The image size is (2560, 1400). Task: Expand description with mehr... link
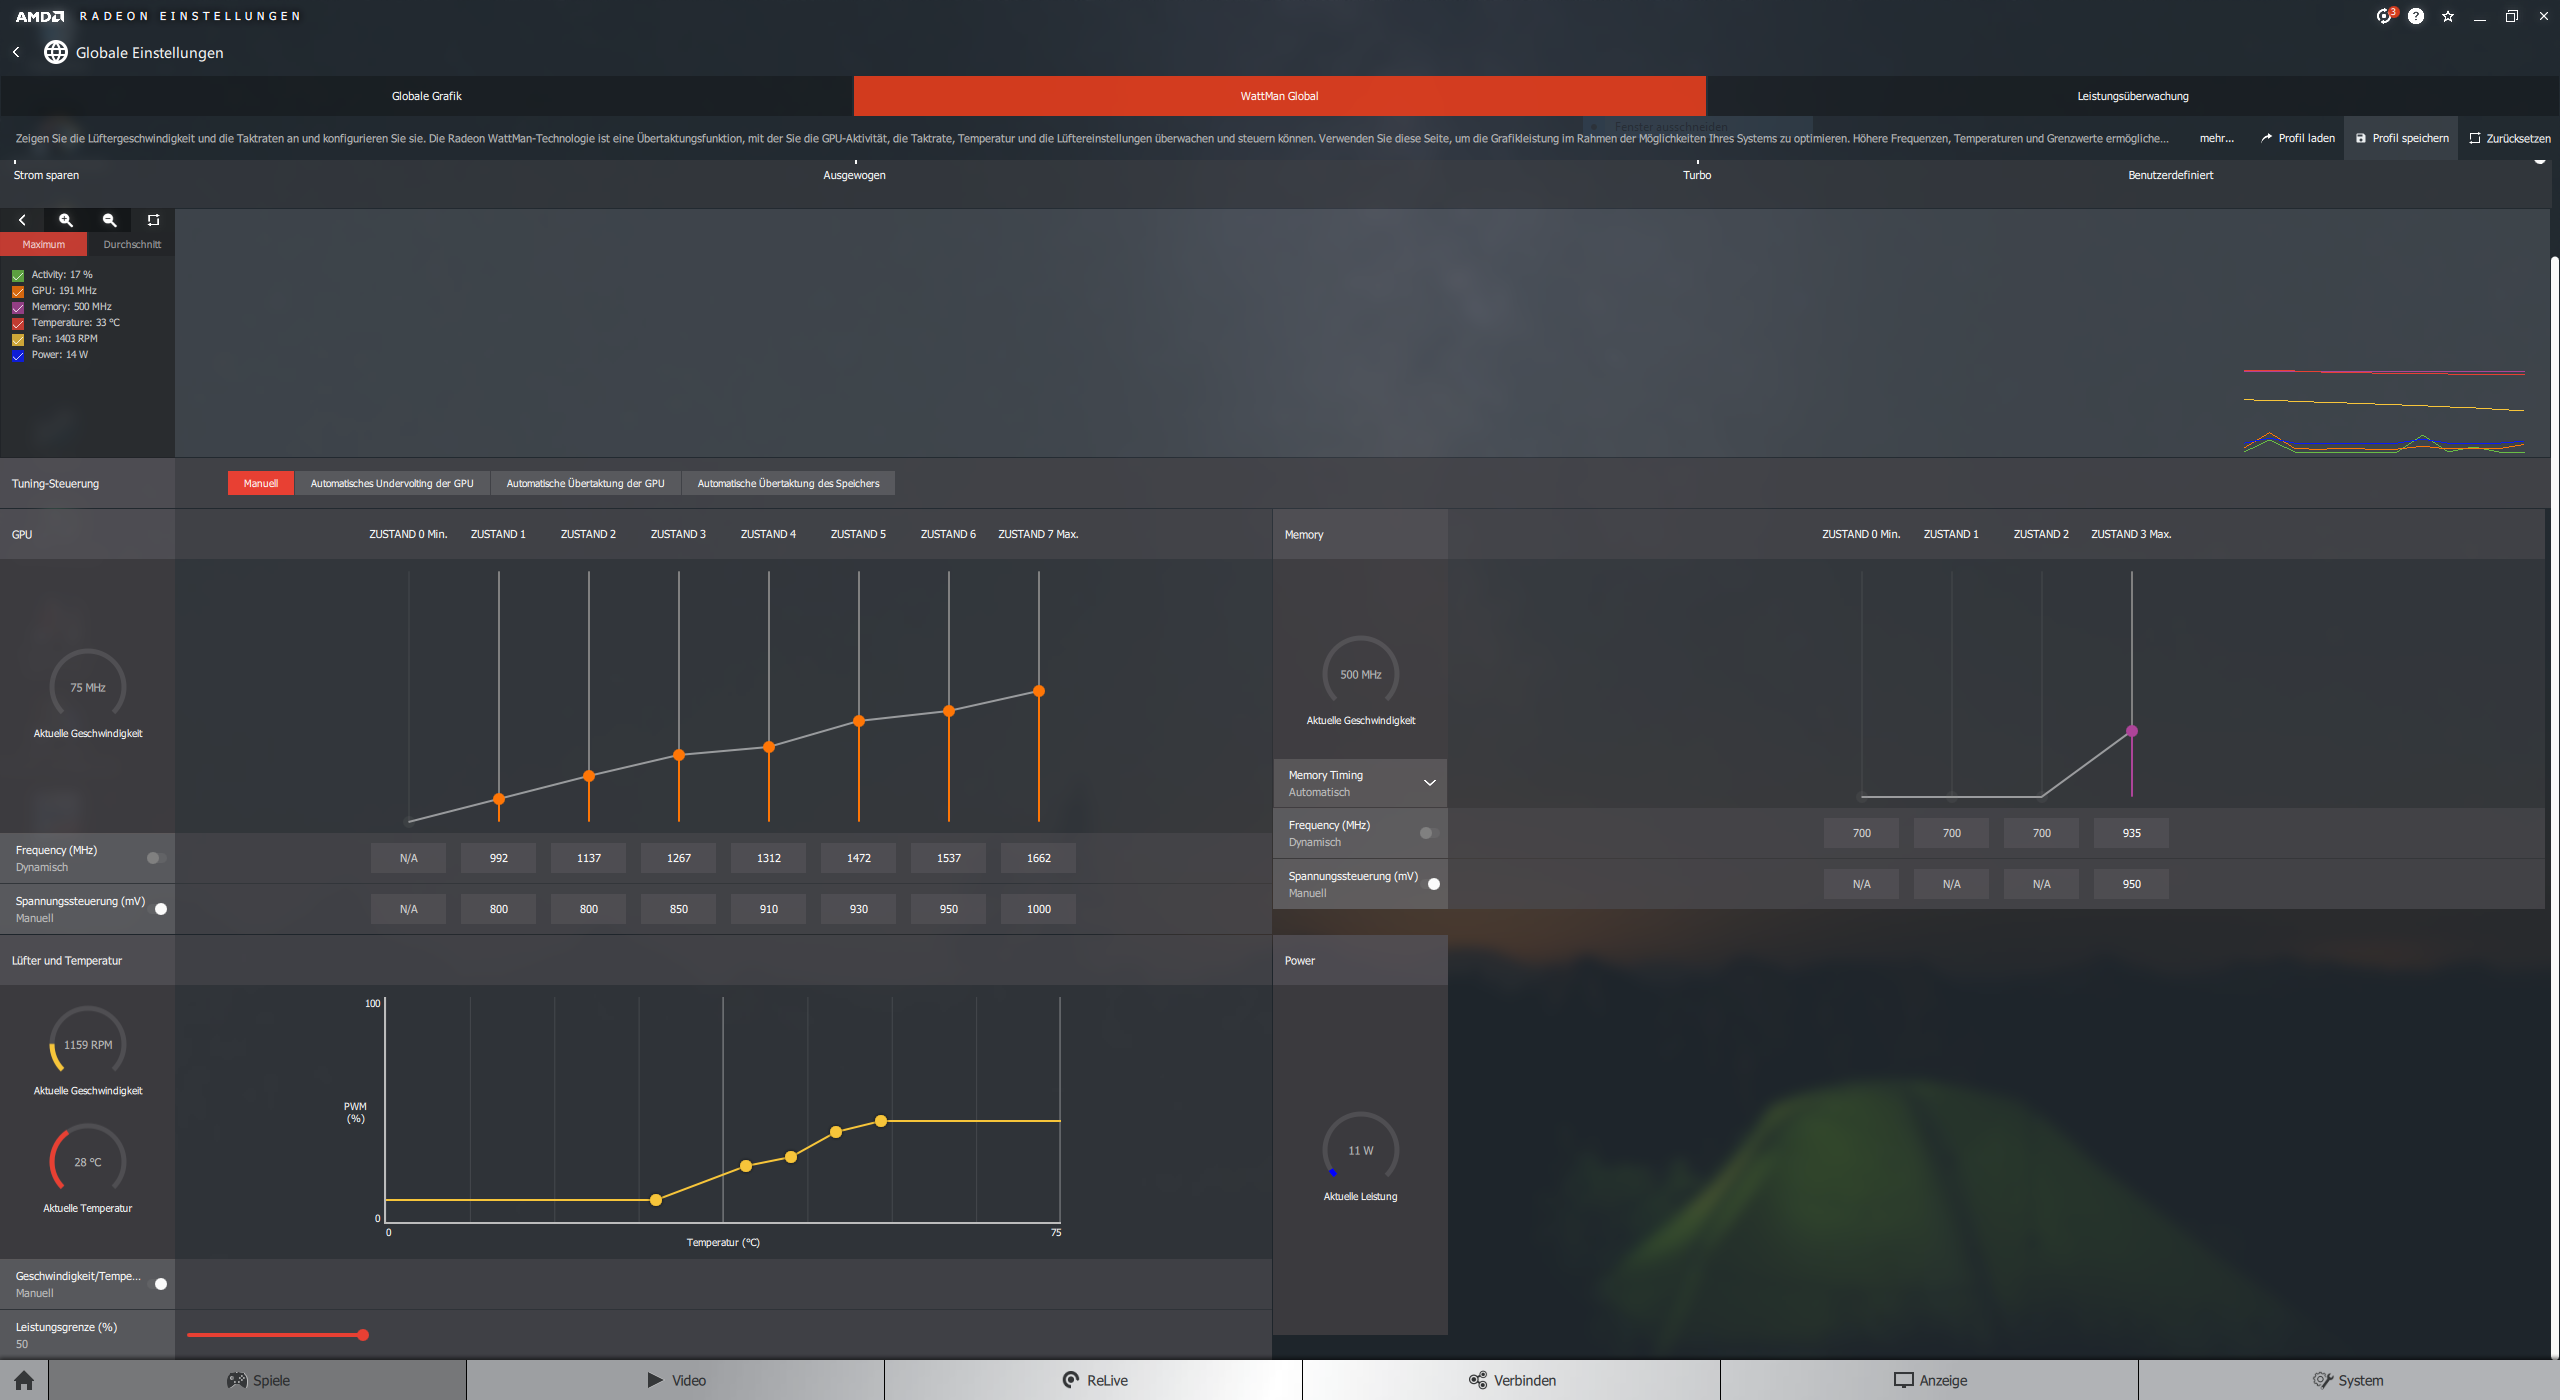tap(2216, 138)
